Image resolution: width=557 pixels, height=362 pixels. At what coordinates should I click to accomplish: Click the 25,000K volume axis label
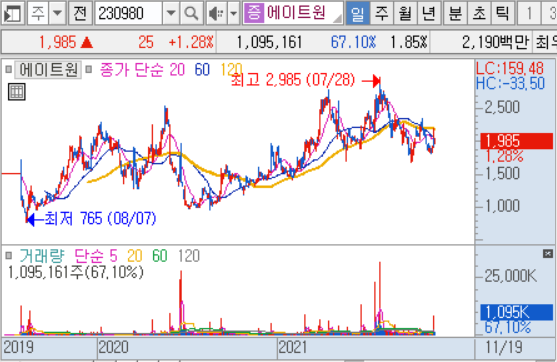click(x=510, y=276)
